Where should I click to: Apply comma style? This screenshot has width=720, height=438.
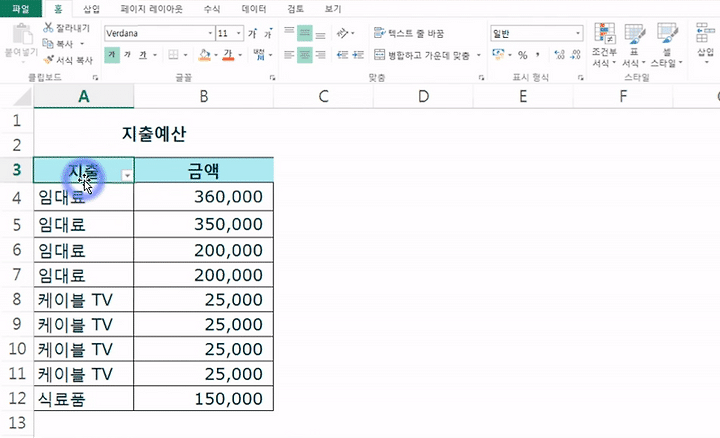(x=537, y=55)
